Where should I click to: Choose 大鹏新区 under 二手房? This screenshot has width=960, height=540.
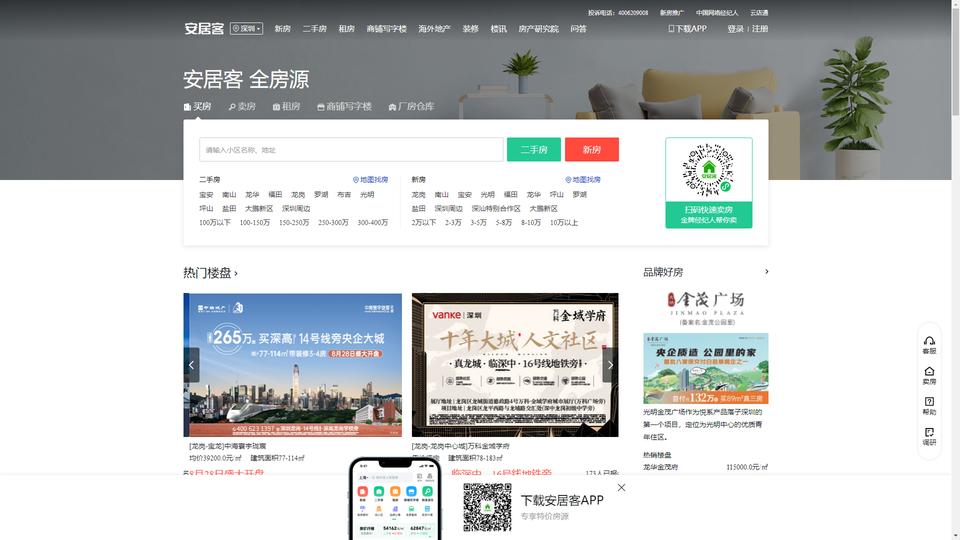click(x=259, y=209)
